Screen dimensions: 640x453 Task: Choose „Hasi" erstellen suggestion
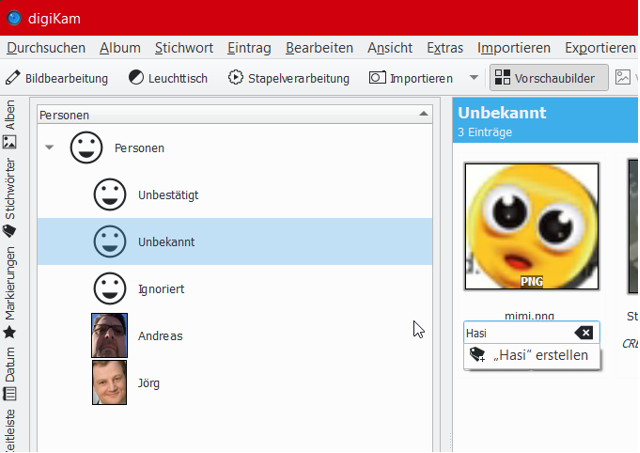(x=532, y=355)
